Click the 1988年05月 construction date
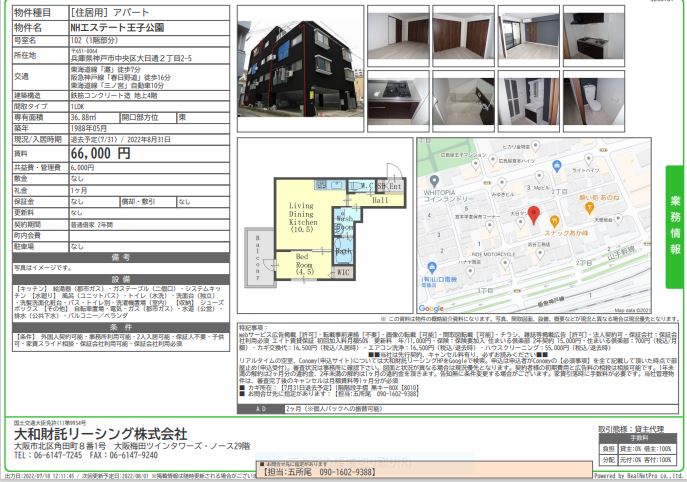Image resolution: width=687 pixels, height=482 pixels. pyautogui.click(x=89, y=128)
